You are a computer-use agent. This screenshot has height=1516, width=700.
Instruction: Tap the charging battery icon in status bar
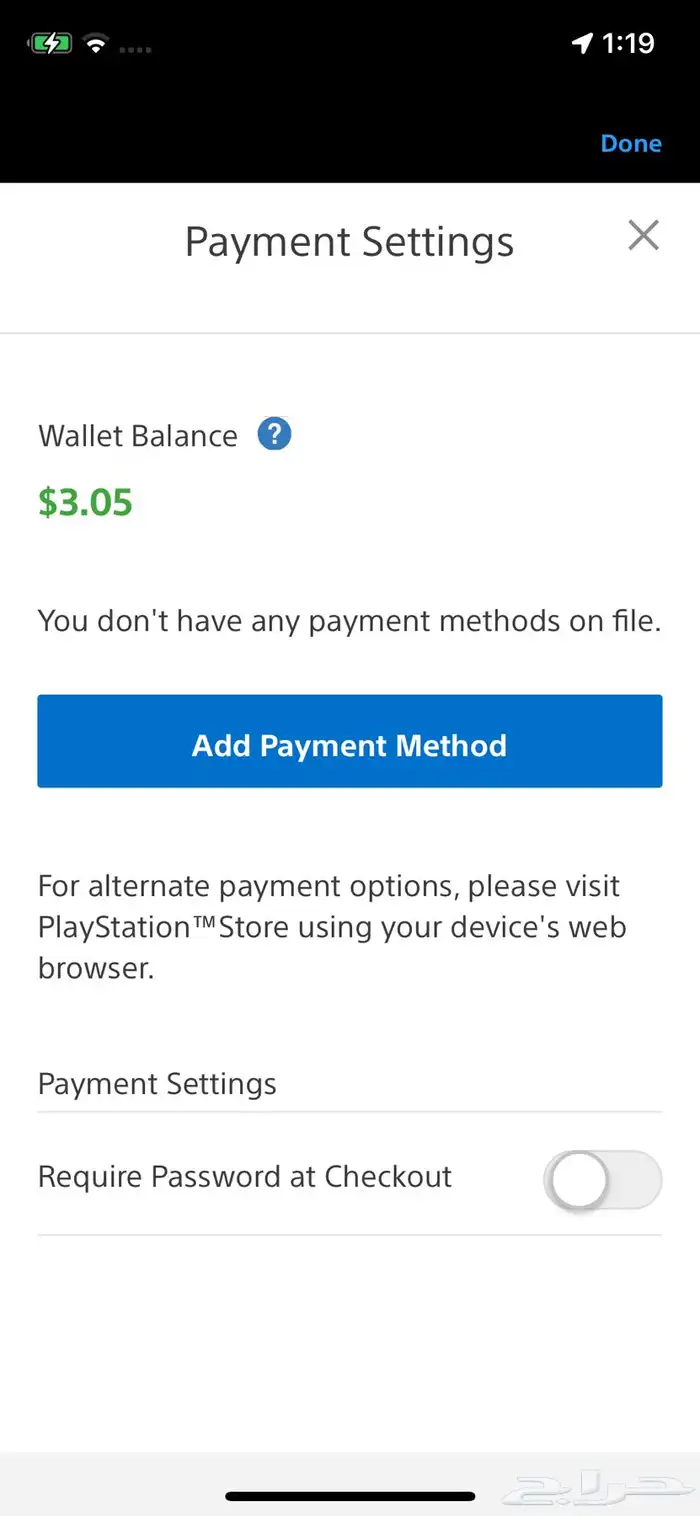tap(49, 44)
